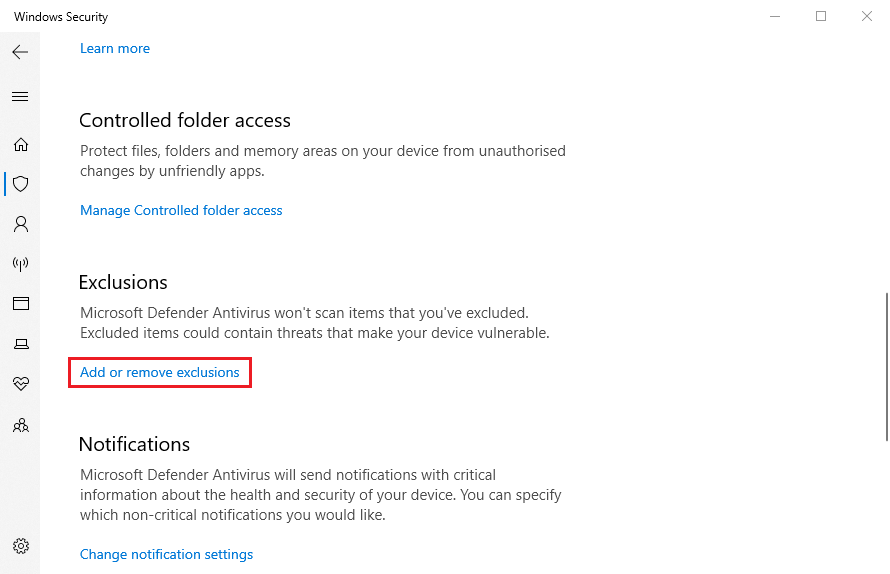This screenshot has width=890, height=574.
Task: Close the Windows Security window
Action: tap(867, 16)
